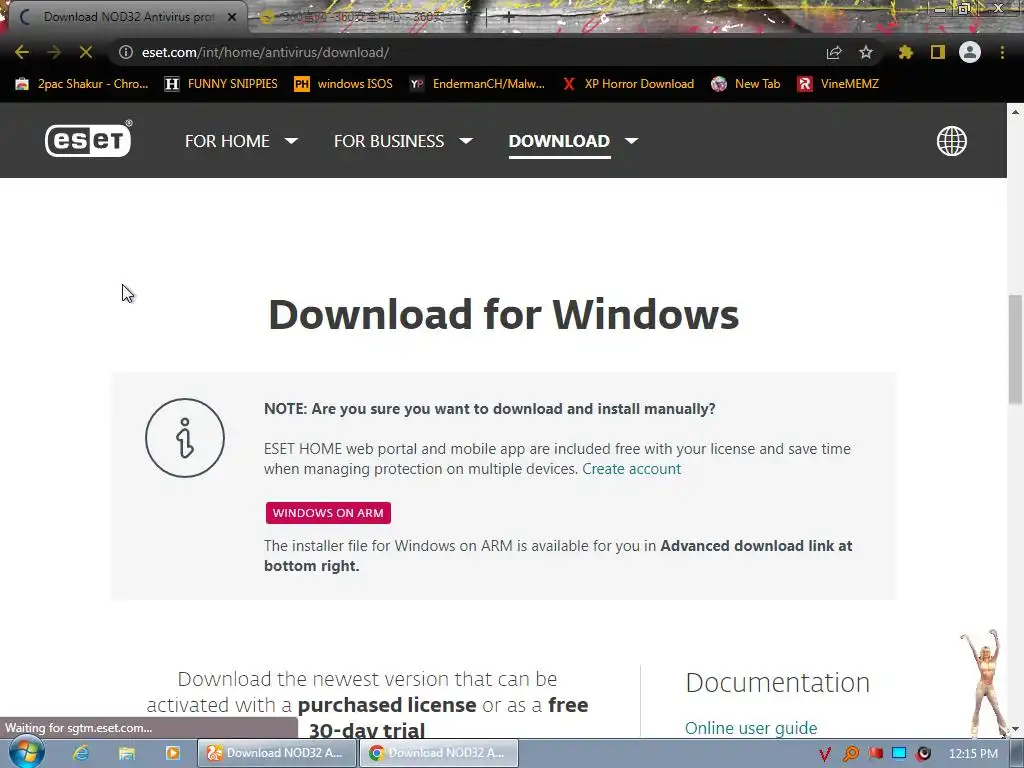Open the XP Horror Download bookmark
Image resolution: width=1024 pixels, height=768 pixels.
tap(628, 84)
